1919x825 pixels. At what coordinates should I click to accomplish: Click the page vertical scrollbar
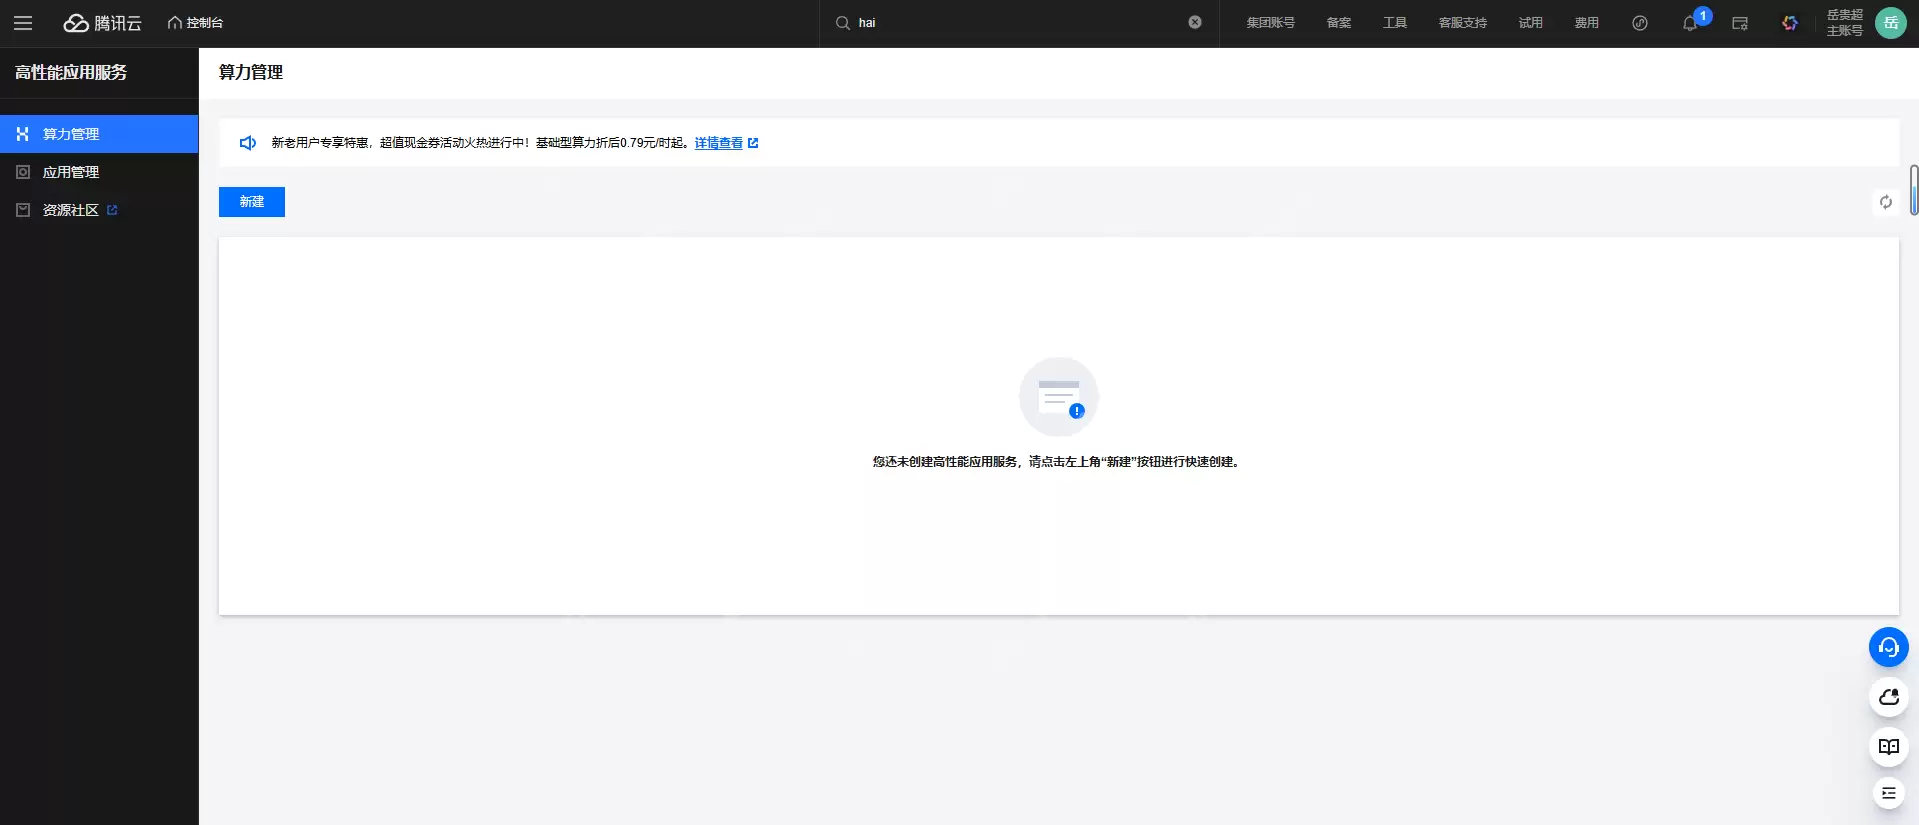(x=1913, y=190)
